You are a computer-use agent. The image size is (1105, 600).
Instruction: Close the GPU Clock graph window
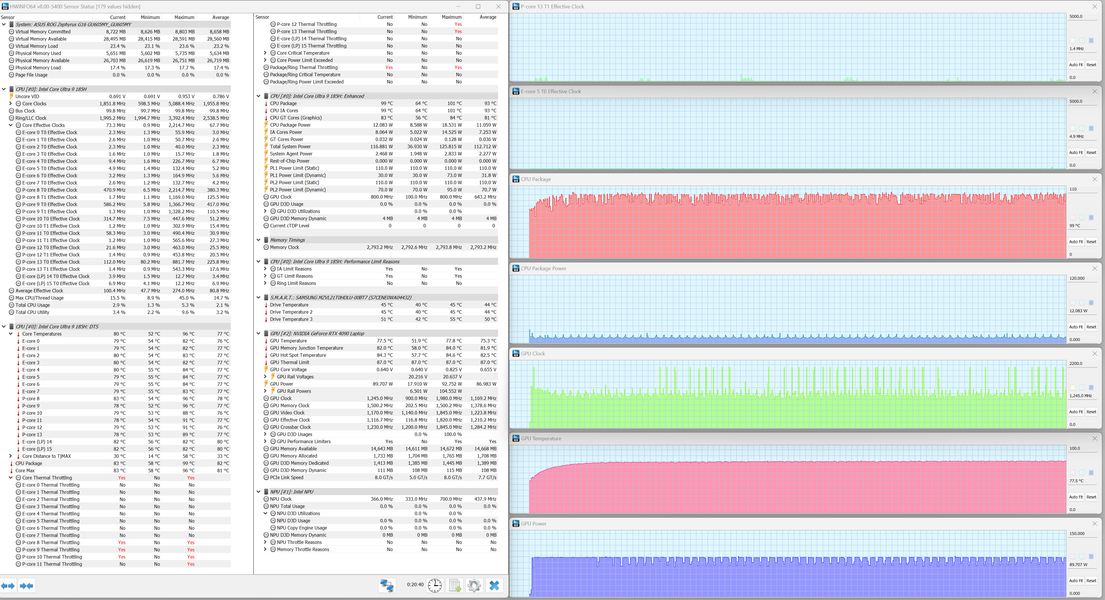coord(1094,354)
